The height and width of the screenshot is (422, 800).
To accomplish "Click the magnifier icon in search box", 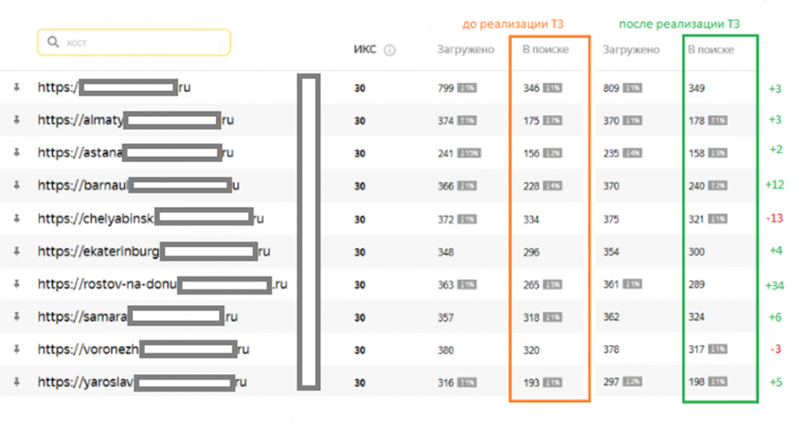I will coord(53,42).
